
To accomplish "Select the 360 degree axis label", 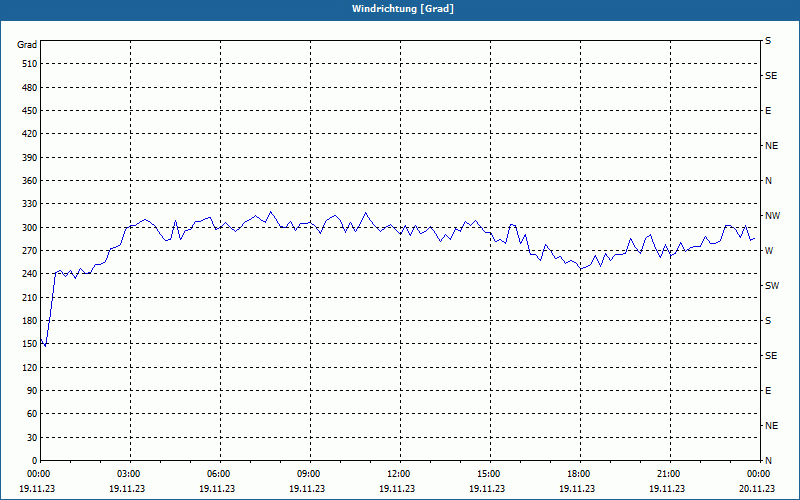I will 30,181.
